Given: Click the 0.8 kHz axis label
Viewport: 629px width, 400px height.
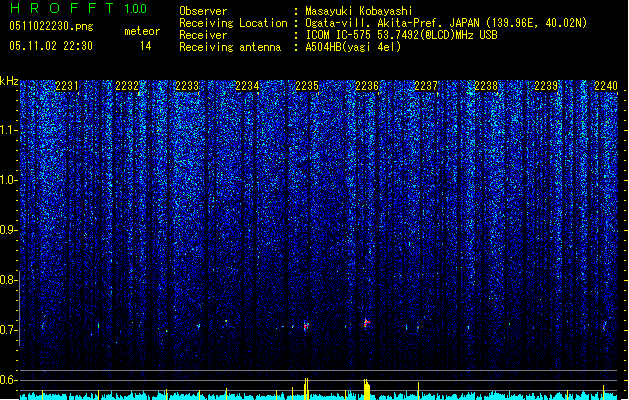Looking at the screenshot, I should pyautogui.click(x=8, y=280).
